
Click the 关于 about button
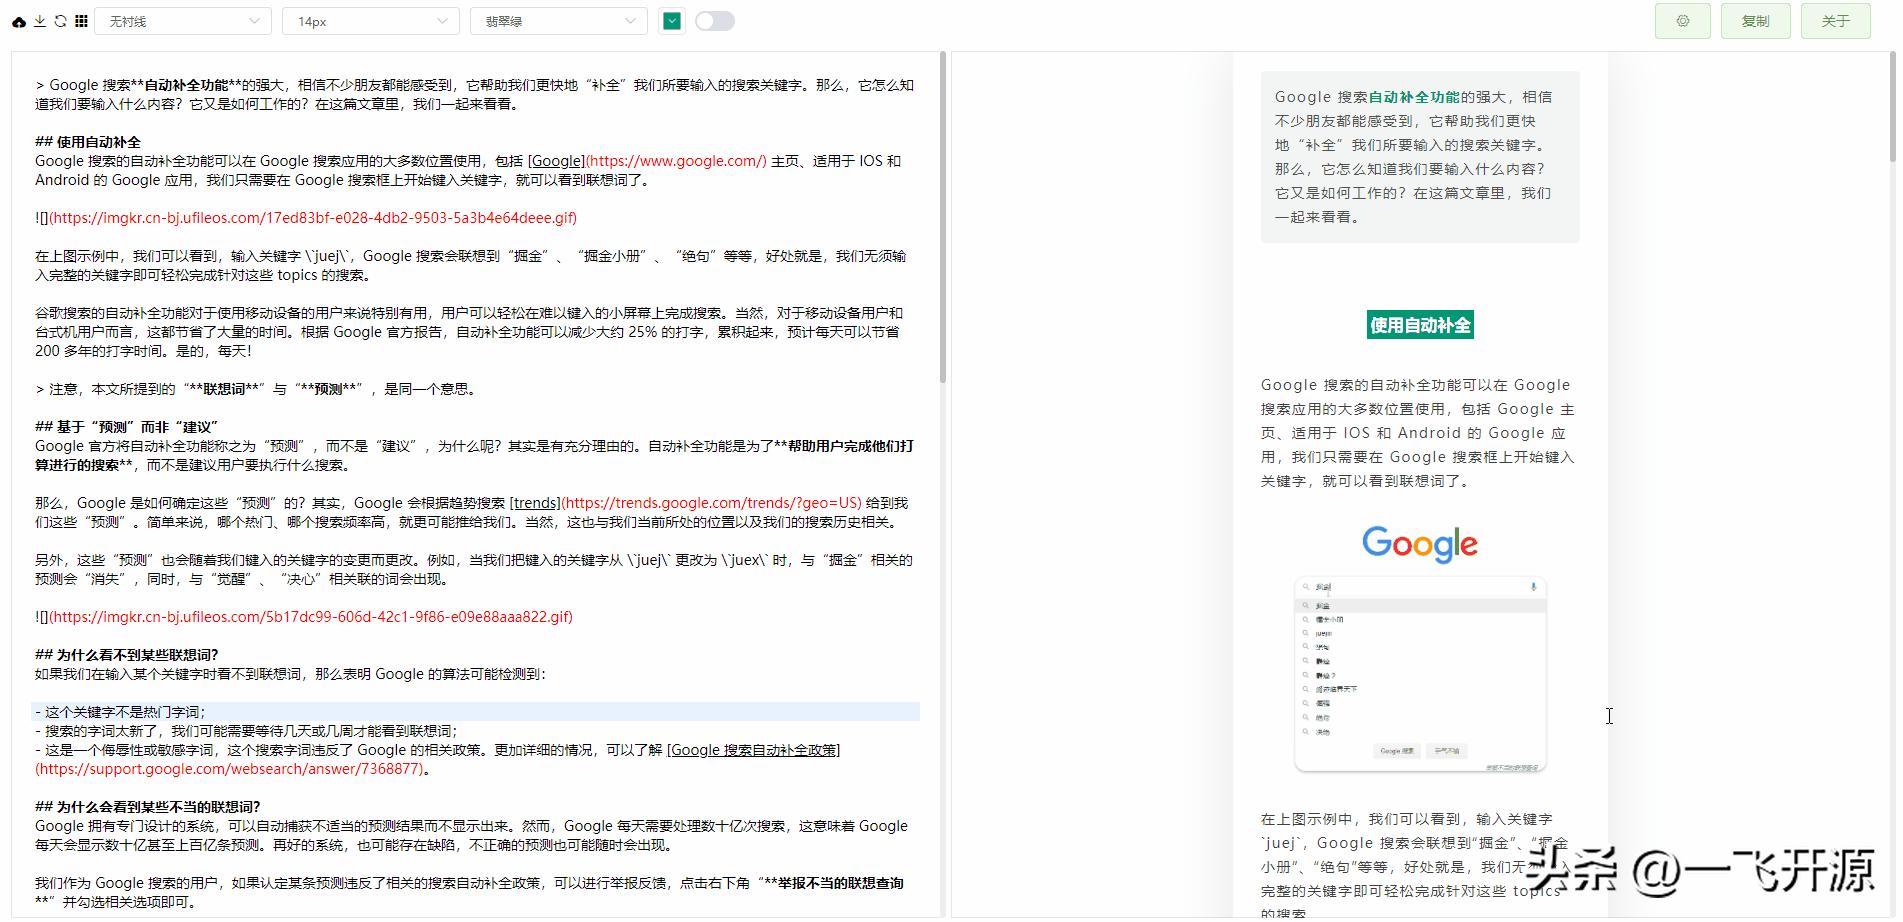[x=1835, y=20]
